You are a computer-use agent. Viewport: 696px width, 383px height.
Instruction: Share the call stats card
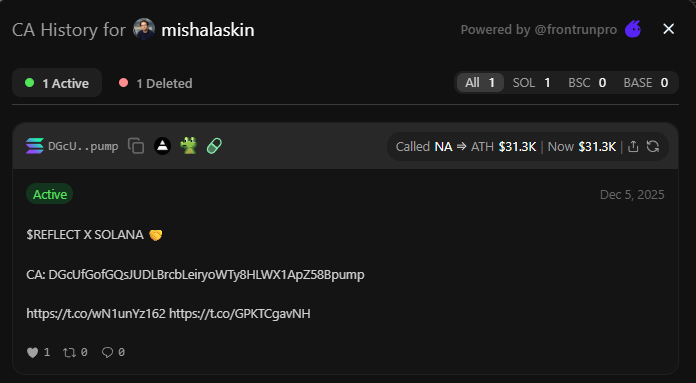(x=633, y=146)
